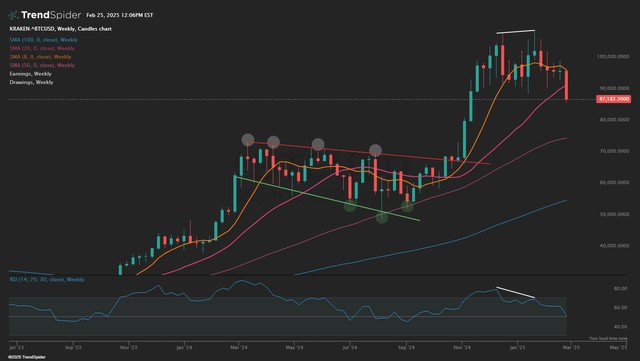Click the Mar '24 time axis label
This screenshot has height=361, width=640.
click(239, 348)
